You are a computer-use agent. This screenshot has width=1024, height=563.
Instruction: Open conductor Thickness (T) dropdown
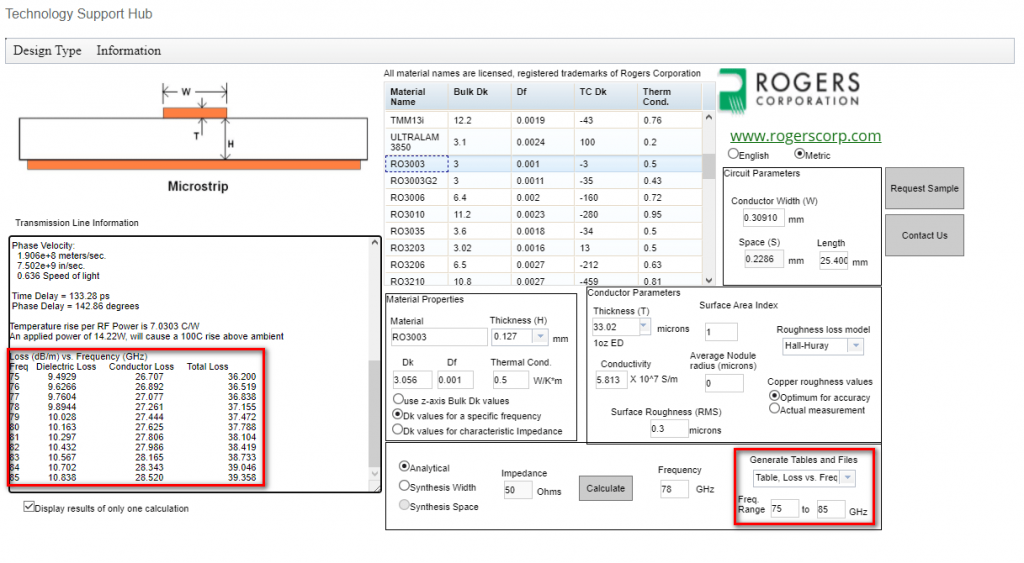click(x=644, y=326)
